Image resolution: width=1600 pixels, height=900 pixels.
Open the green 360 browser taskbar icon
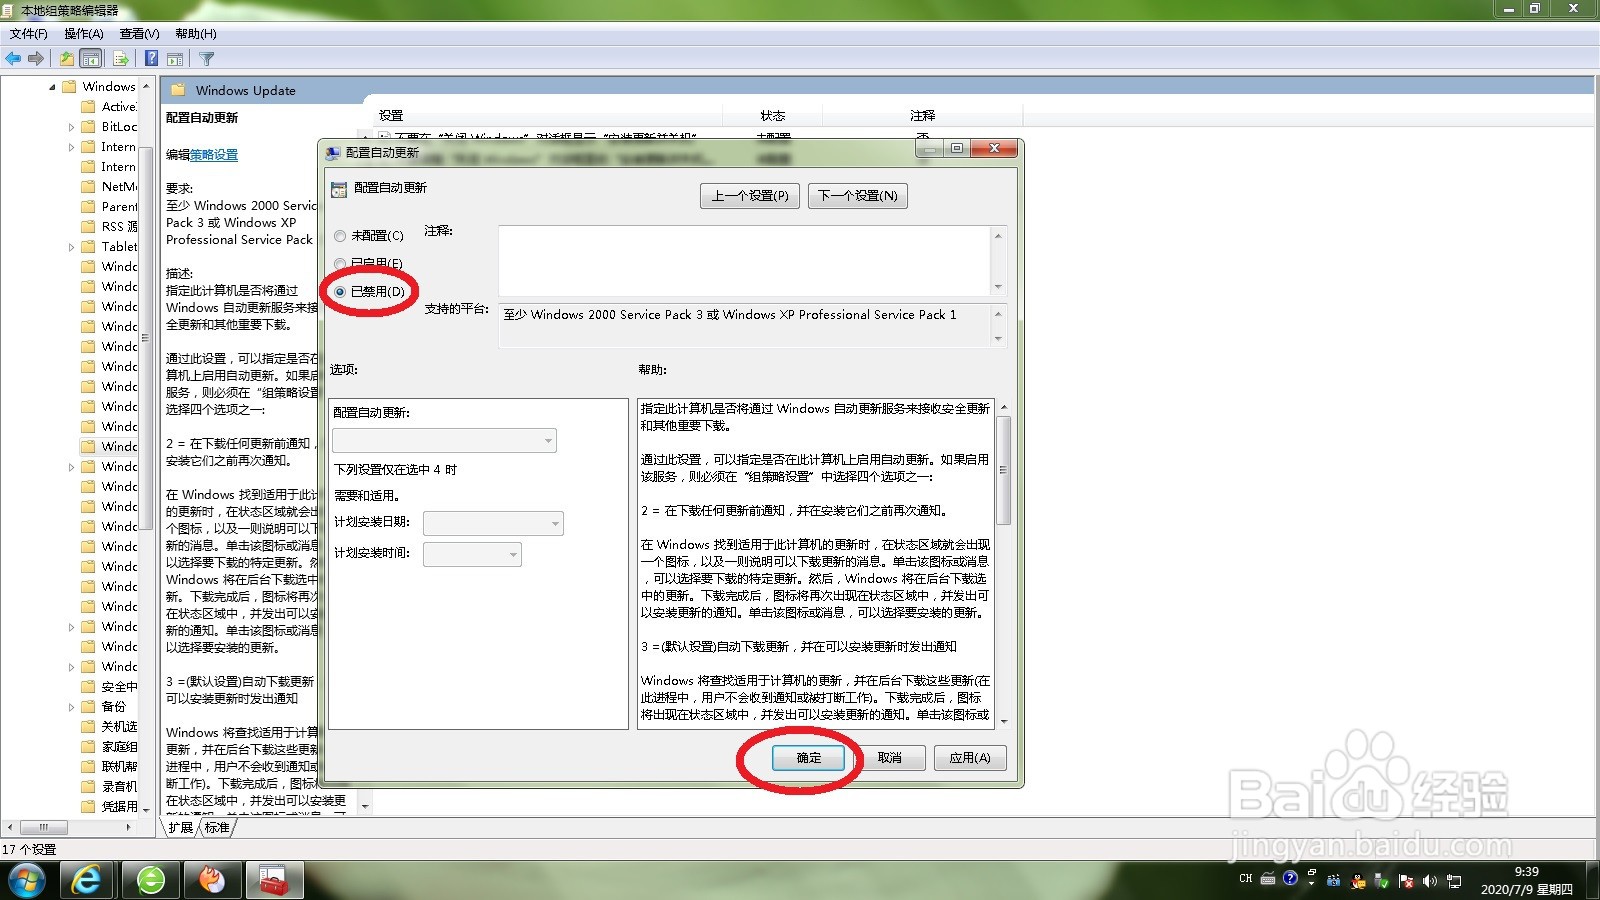click(x=151, y=880)
